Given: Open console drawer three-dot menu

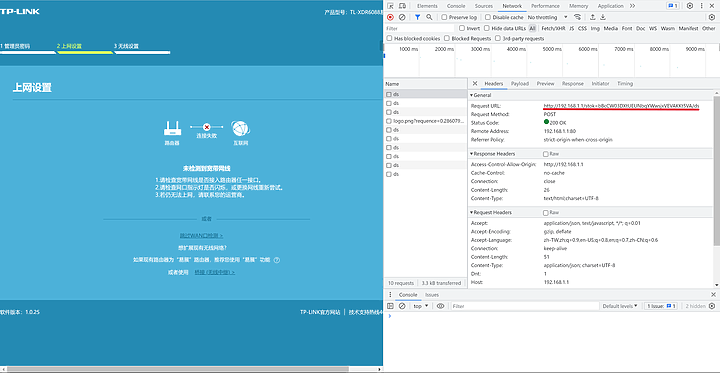Looking at the screenshot, I should click(390, 294).
